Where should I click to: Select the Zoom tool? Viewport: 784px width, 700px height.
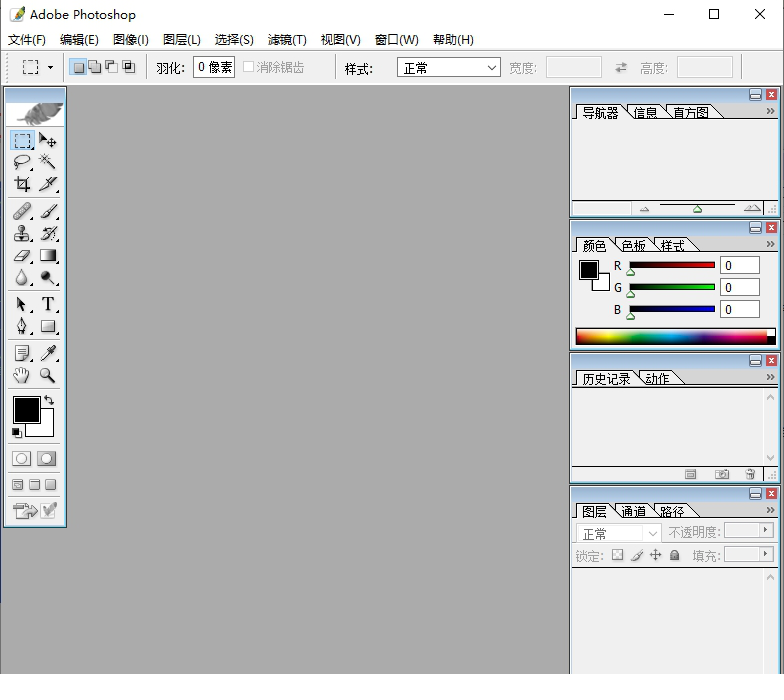[x=48, y=375]
